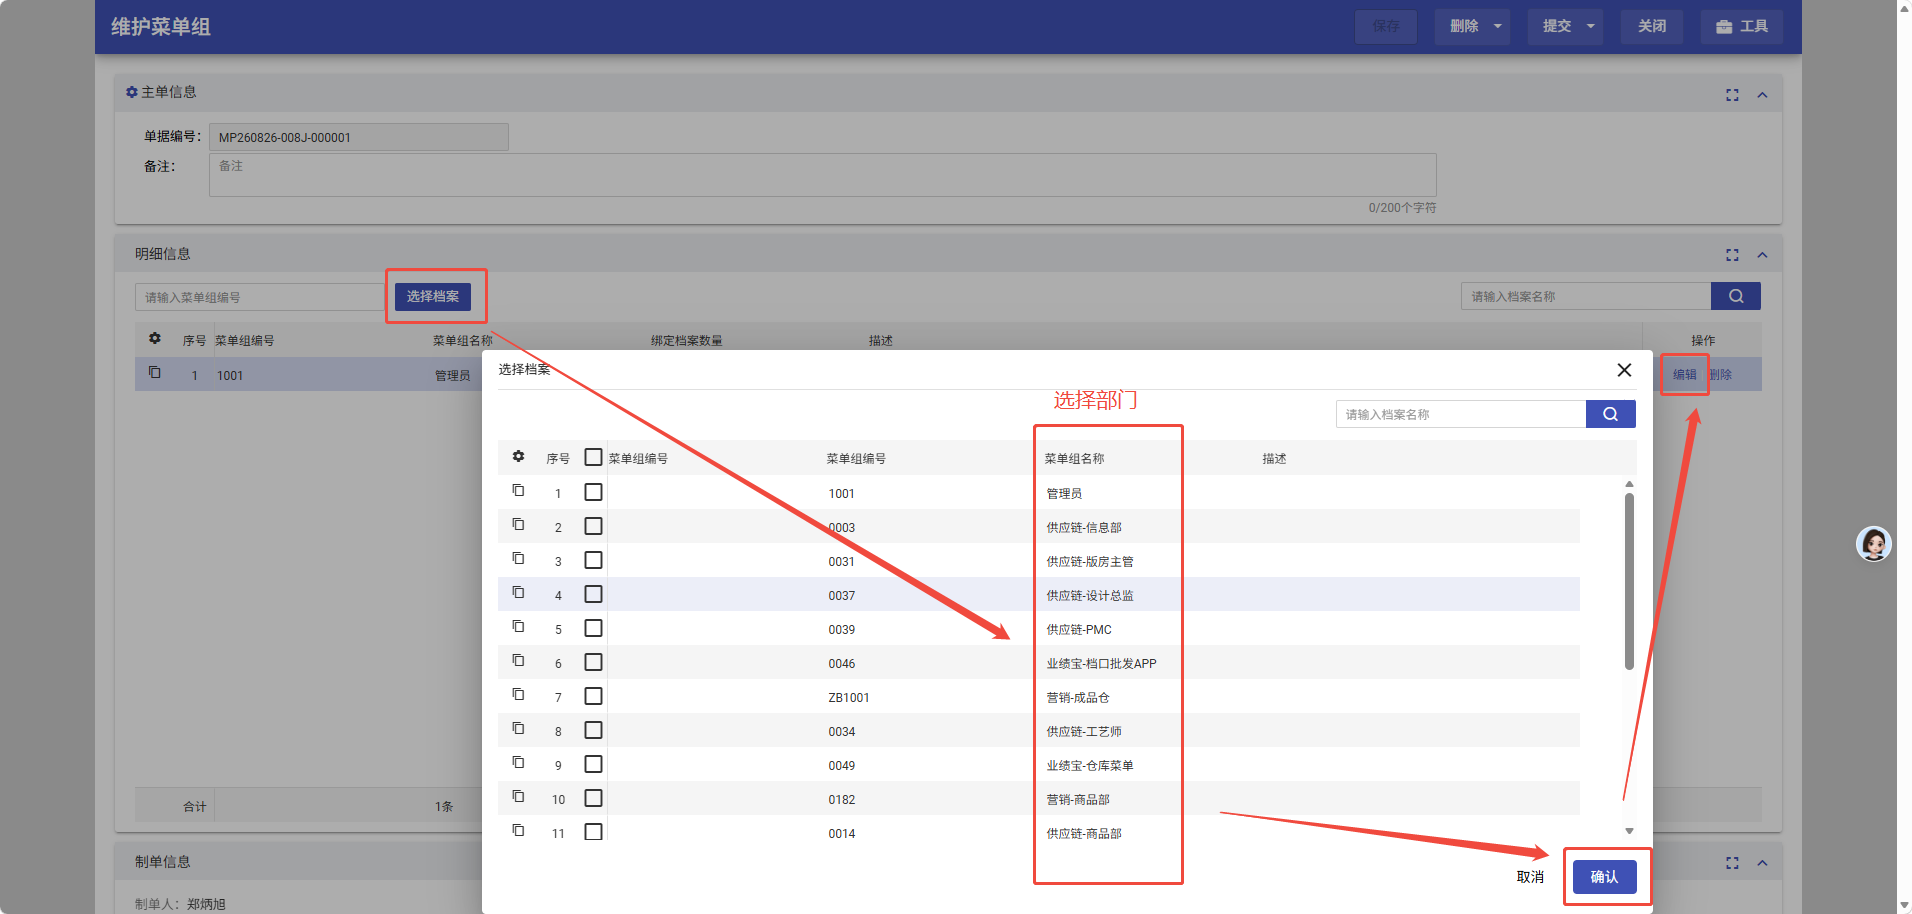Click the copy icon in dialog row 2
This screenshot has height=914, width=1912.
[518, 524]
